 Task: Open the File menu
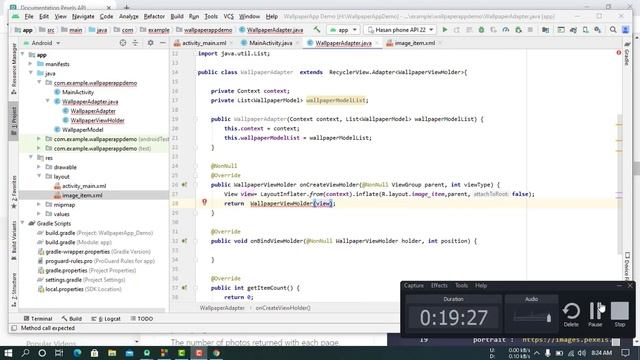tap(29, 17)
